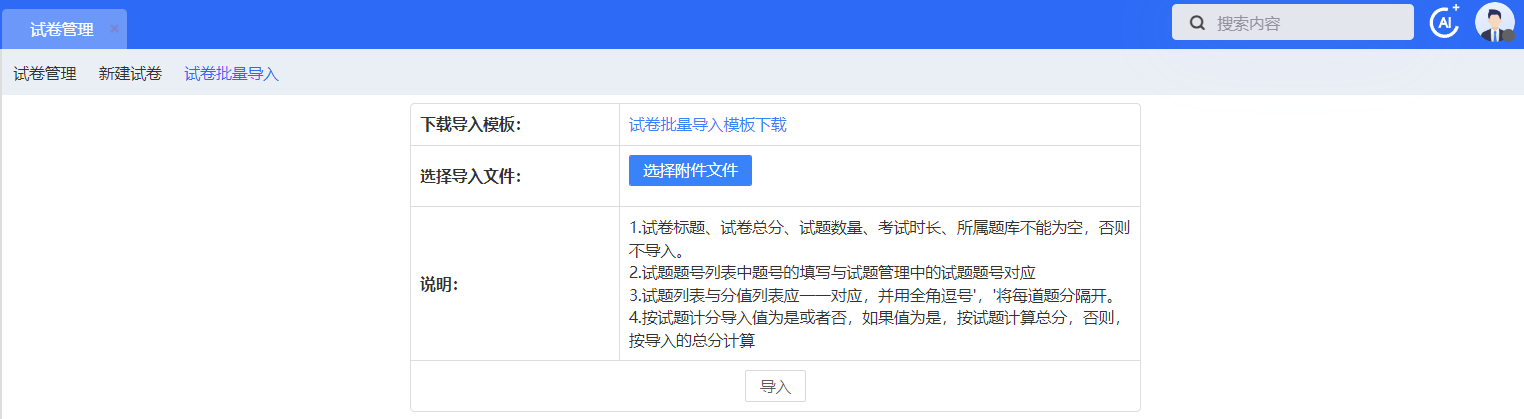Screen dimensions: 1524x419
Task: Click the 导入 button
Action: tap(775, 386)
